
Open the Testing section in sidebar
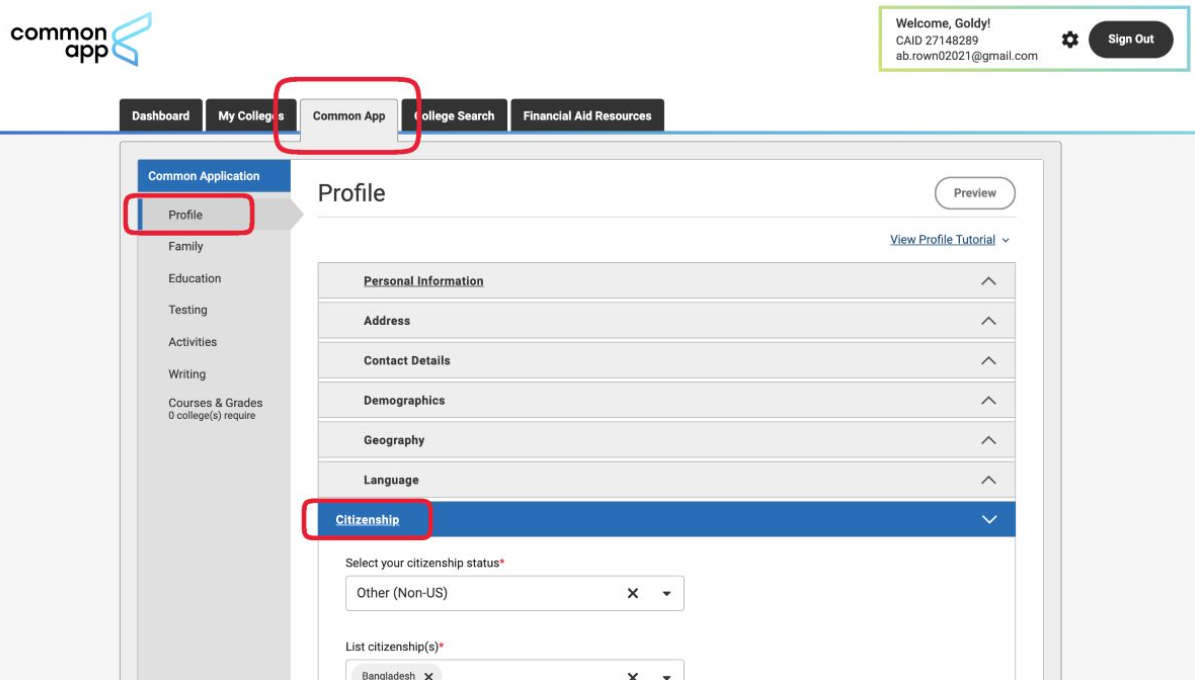tap(187, 310)
